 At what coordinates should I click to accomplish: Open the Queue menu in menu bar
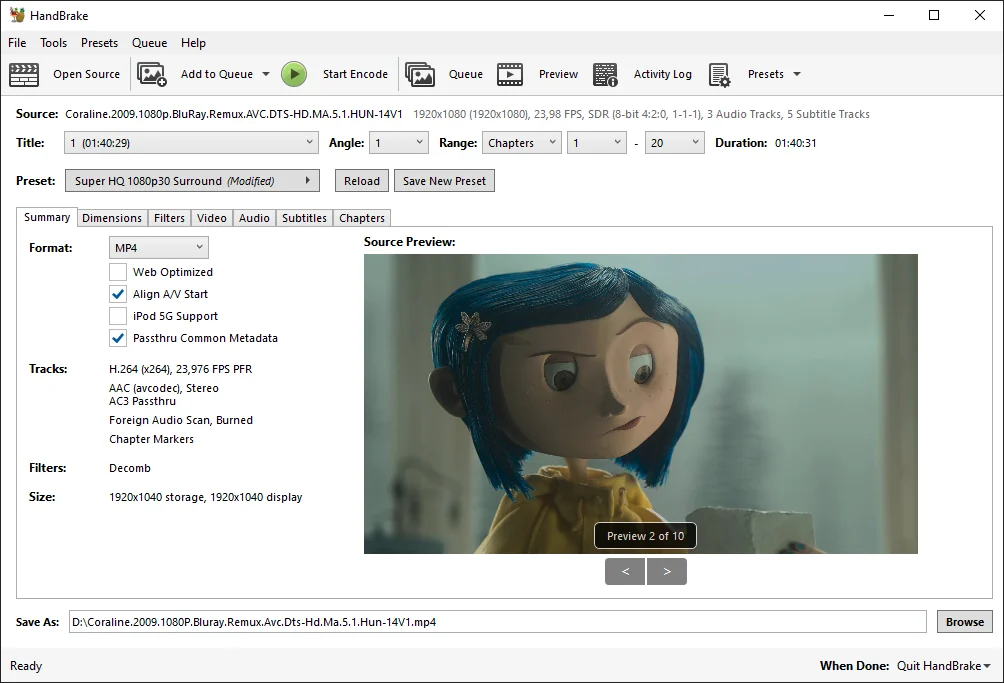pyautogui.click(x=149, y=43)
